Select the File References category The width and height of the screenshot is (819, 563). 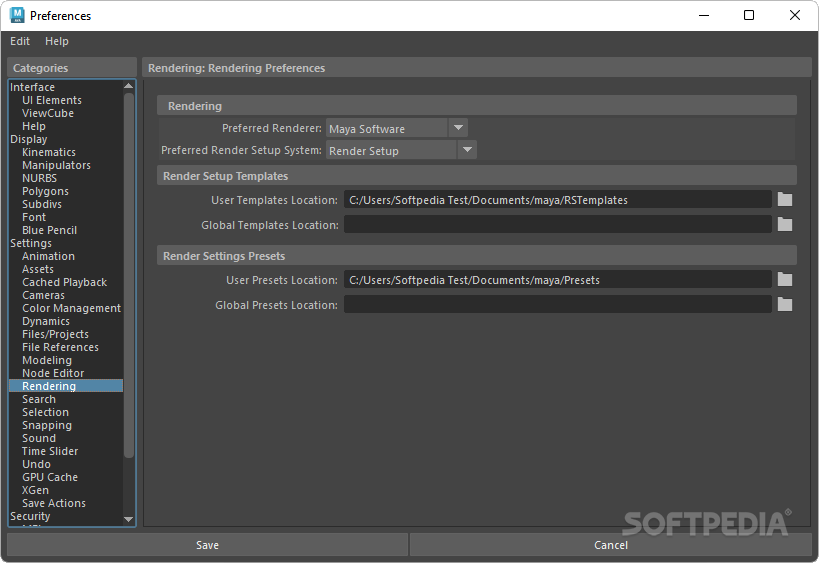point(60,347)
